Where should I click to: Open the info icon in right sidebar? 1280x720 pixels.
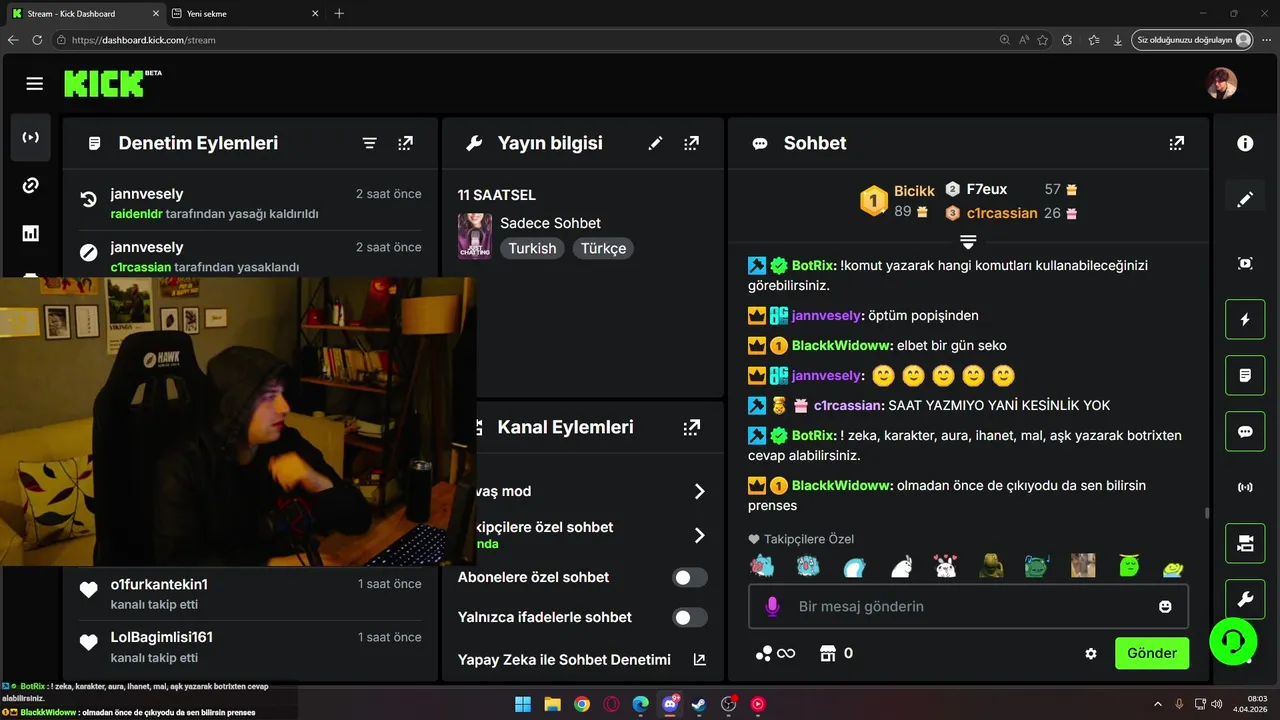point(1245,143)
